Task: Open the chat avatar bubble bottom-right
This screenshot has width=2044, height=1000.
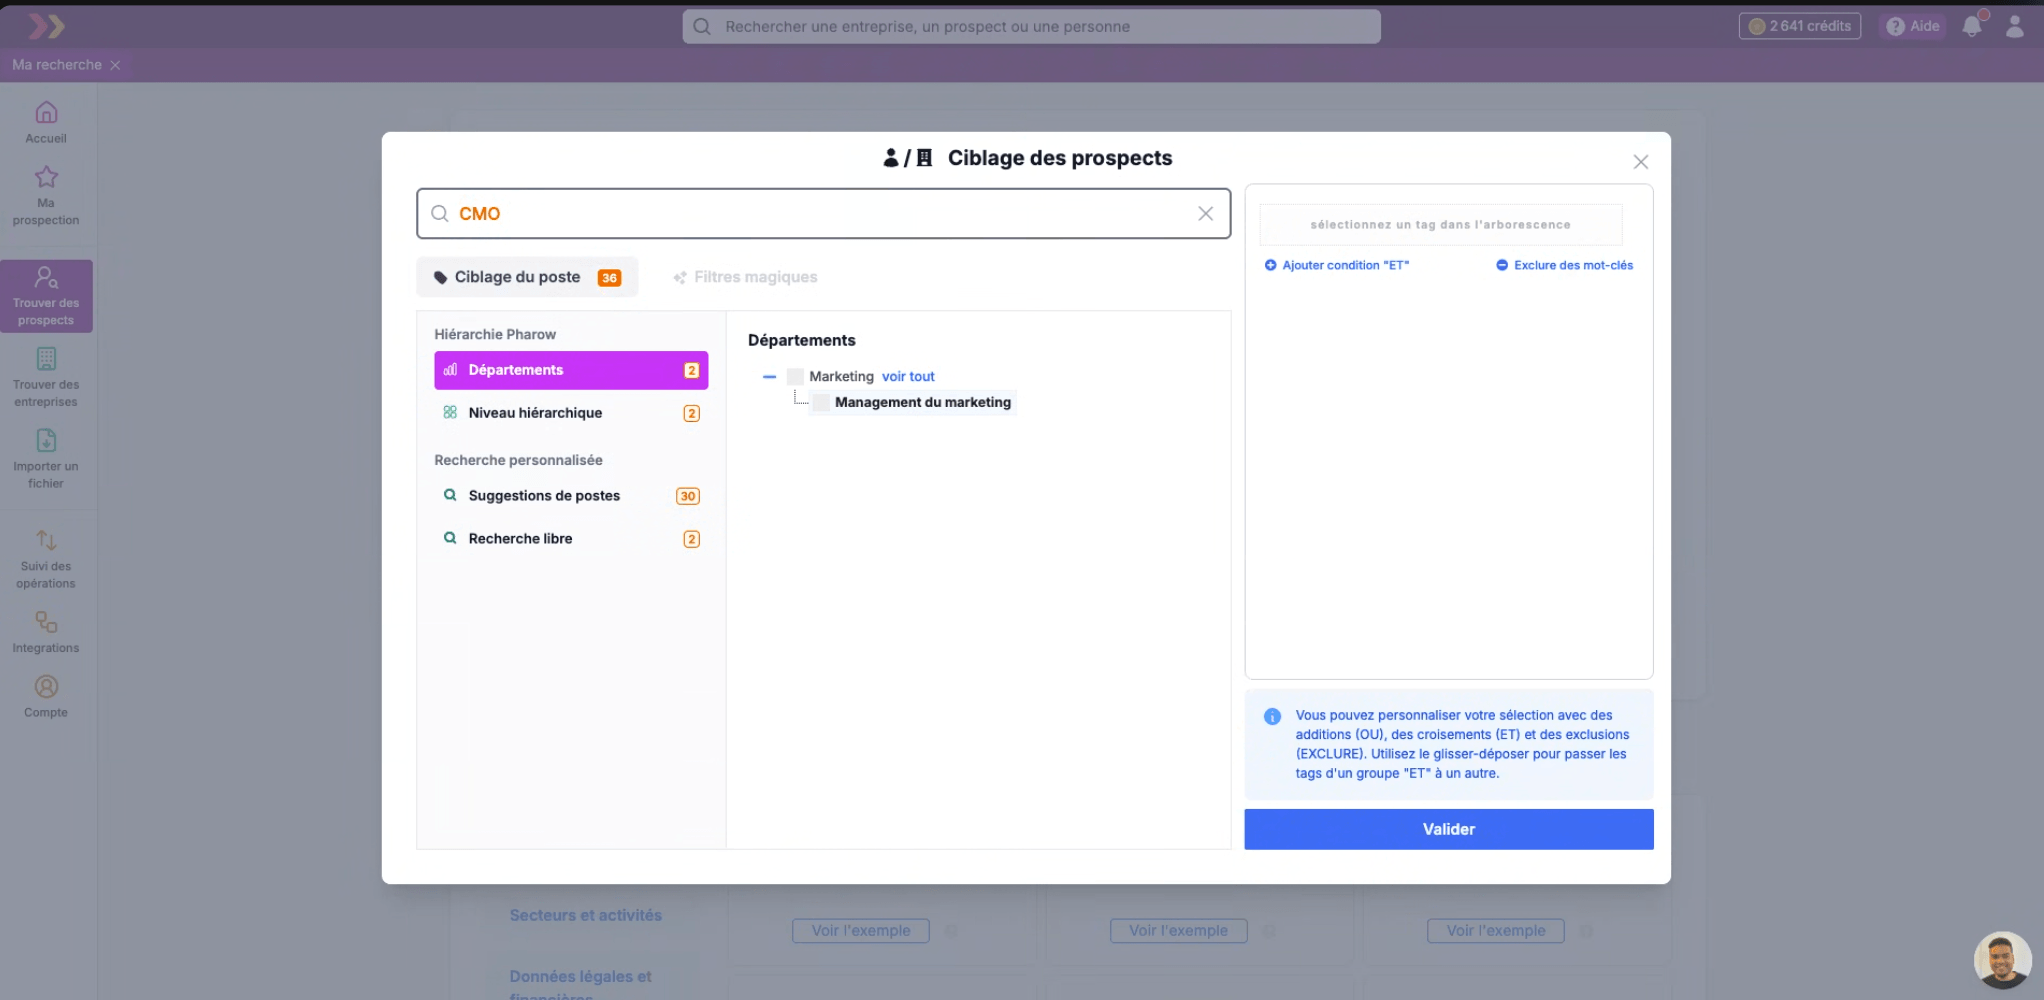Action: [x=2002, y=960]
